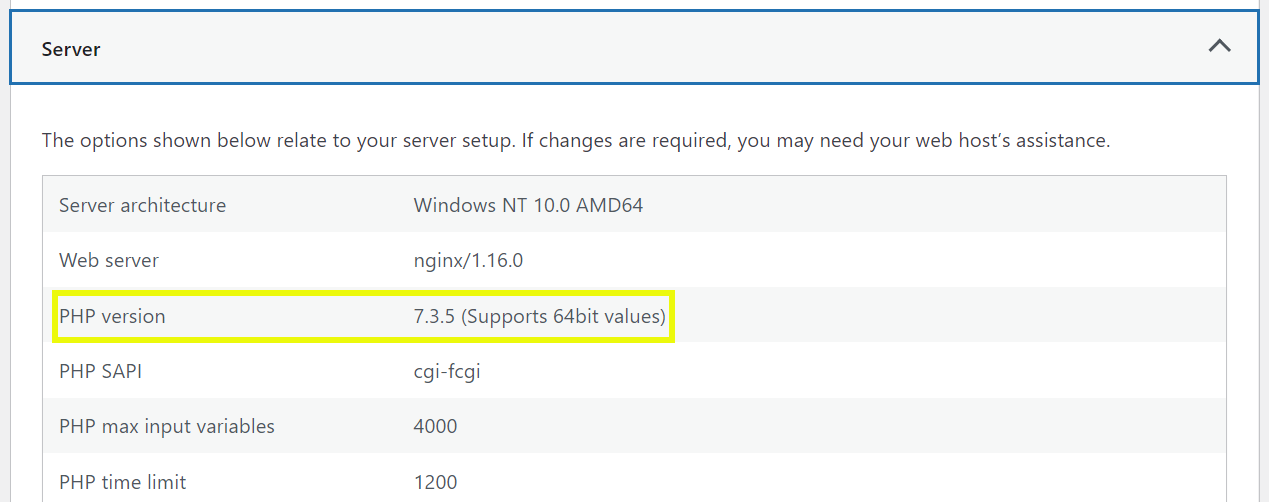Click the Server accordion heading text
This screenshot has width=1269, height=502.
point(71,48)
